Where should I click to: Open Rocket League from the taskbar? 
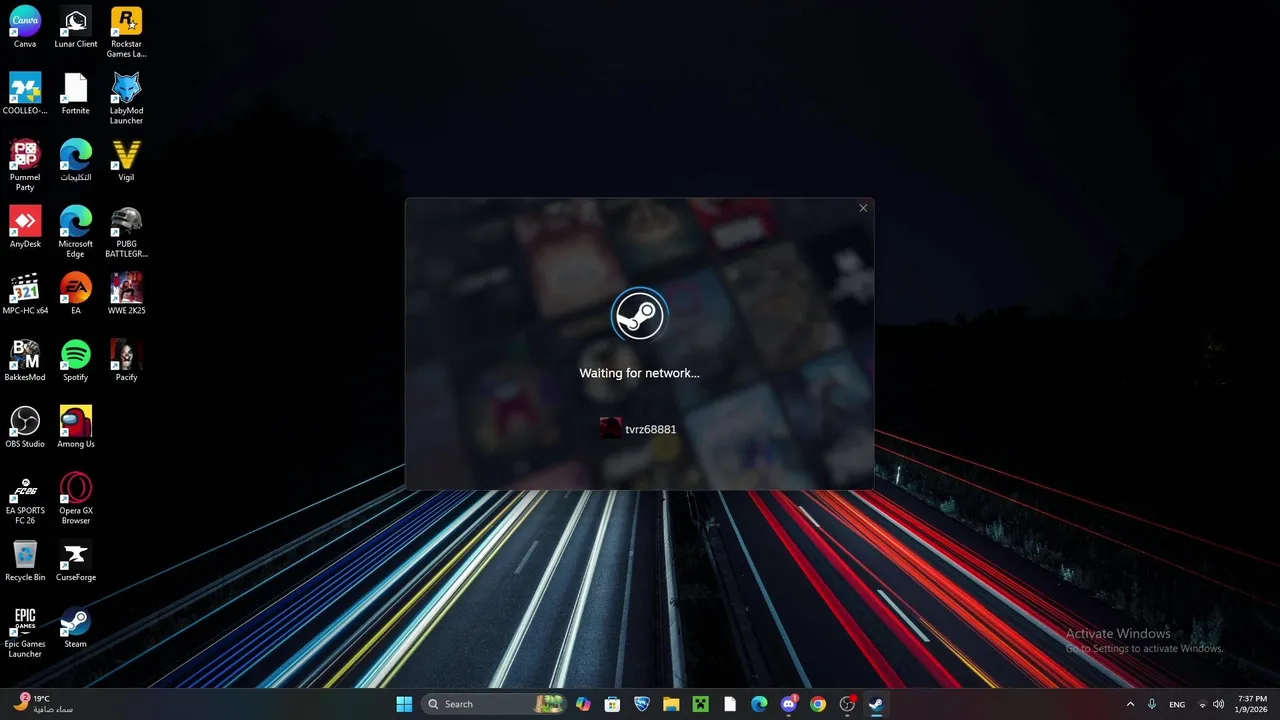pos(642,704)
